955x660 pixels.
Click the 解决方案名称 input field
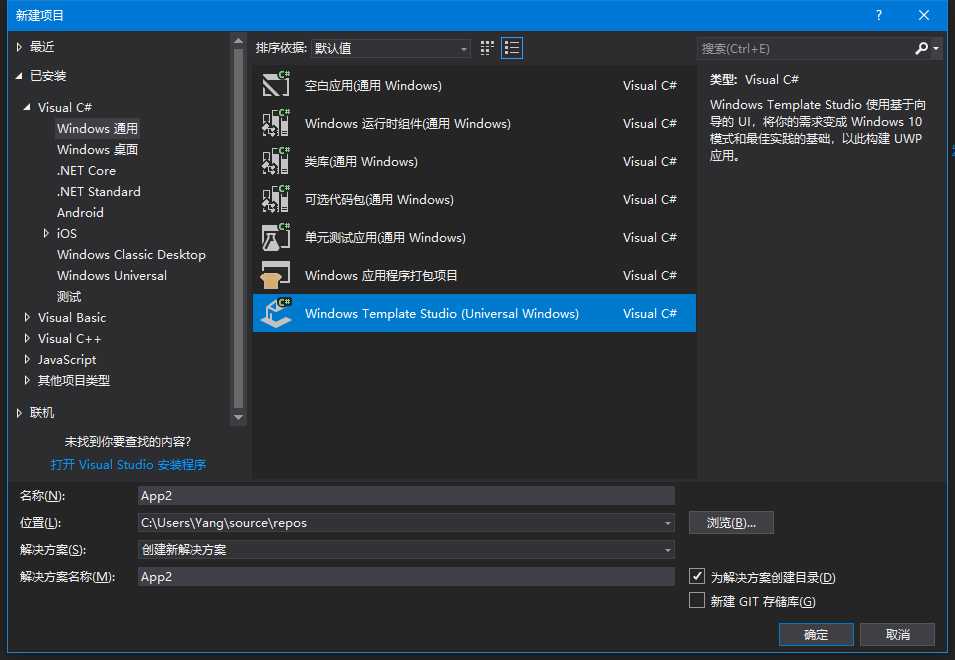(406, 577)
